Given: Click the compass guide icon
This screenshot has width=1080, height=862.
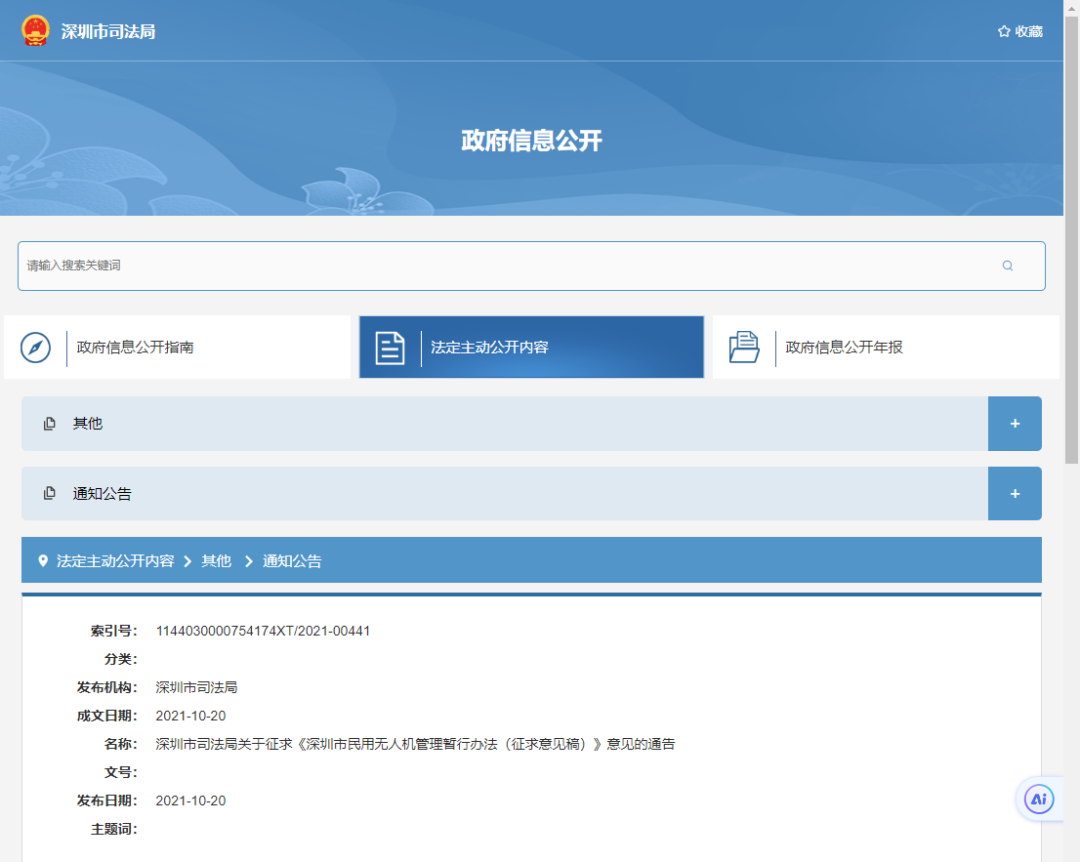Looking at the screenshot, I should [x=36, y=348].
